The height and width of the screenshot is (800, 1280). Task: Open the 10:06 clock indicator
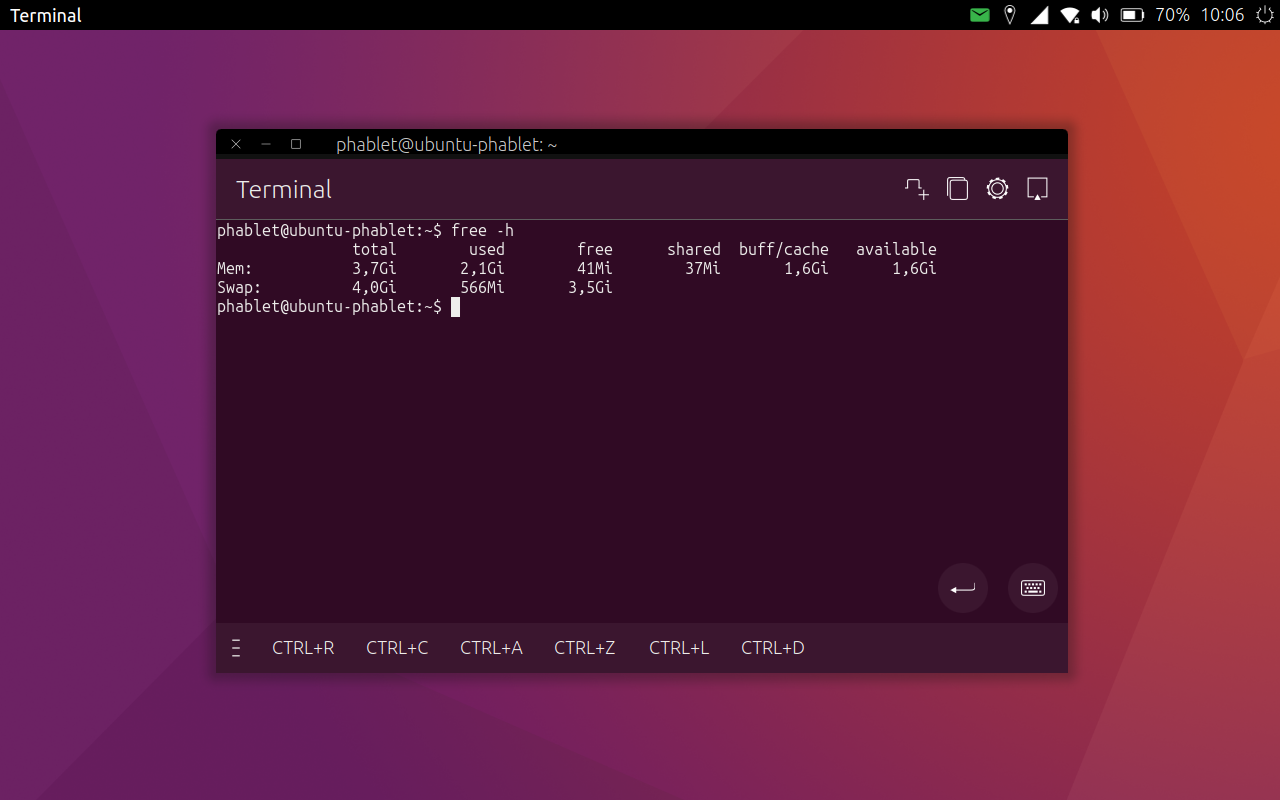[1222, 15]
